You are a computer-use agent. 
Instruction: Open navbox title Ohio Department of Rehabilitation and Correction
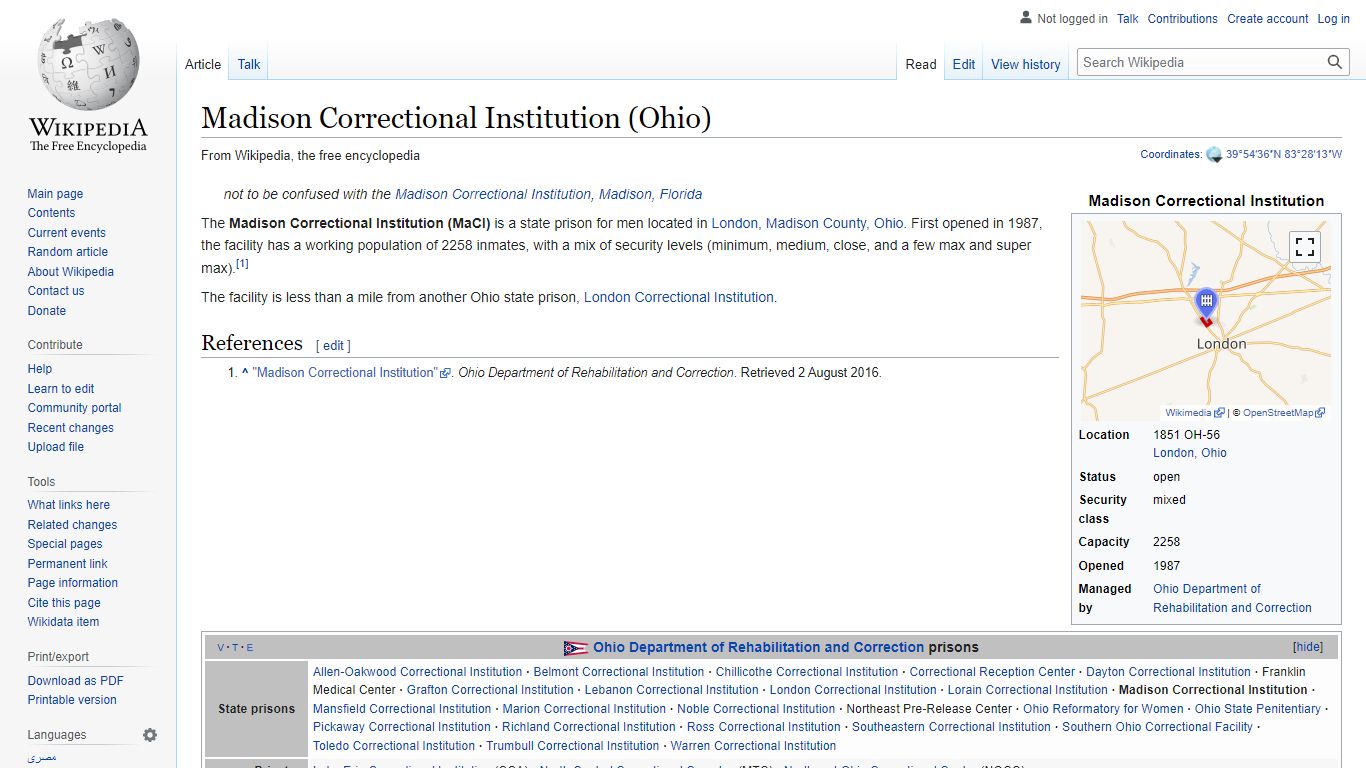coord(758,647)
